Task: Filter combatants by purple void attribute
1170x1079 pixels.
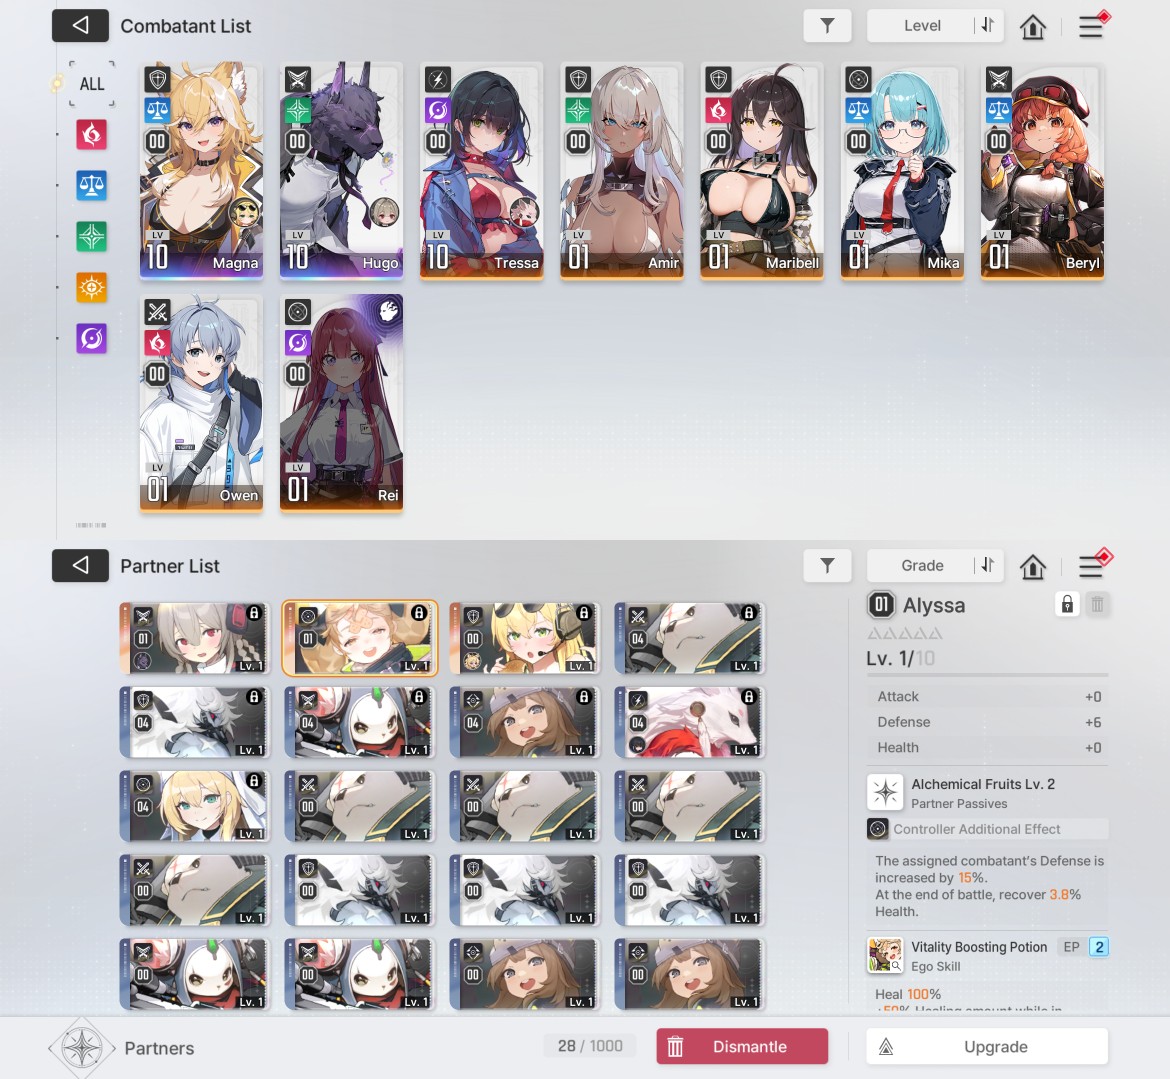Action: coord(92,338)
